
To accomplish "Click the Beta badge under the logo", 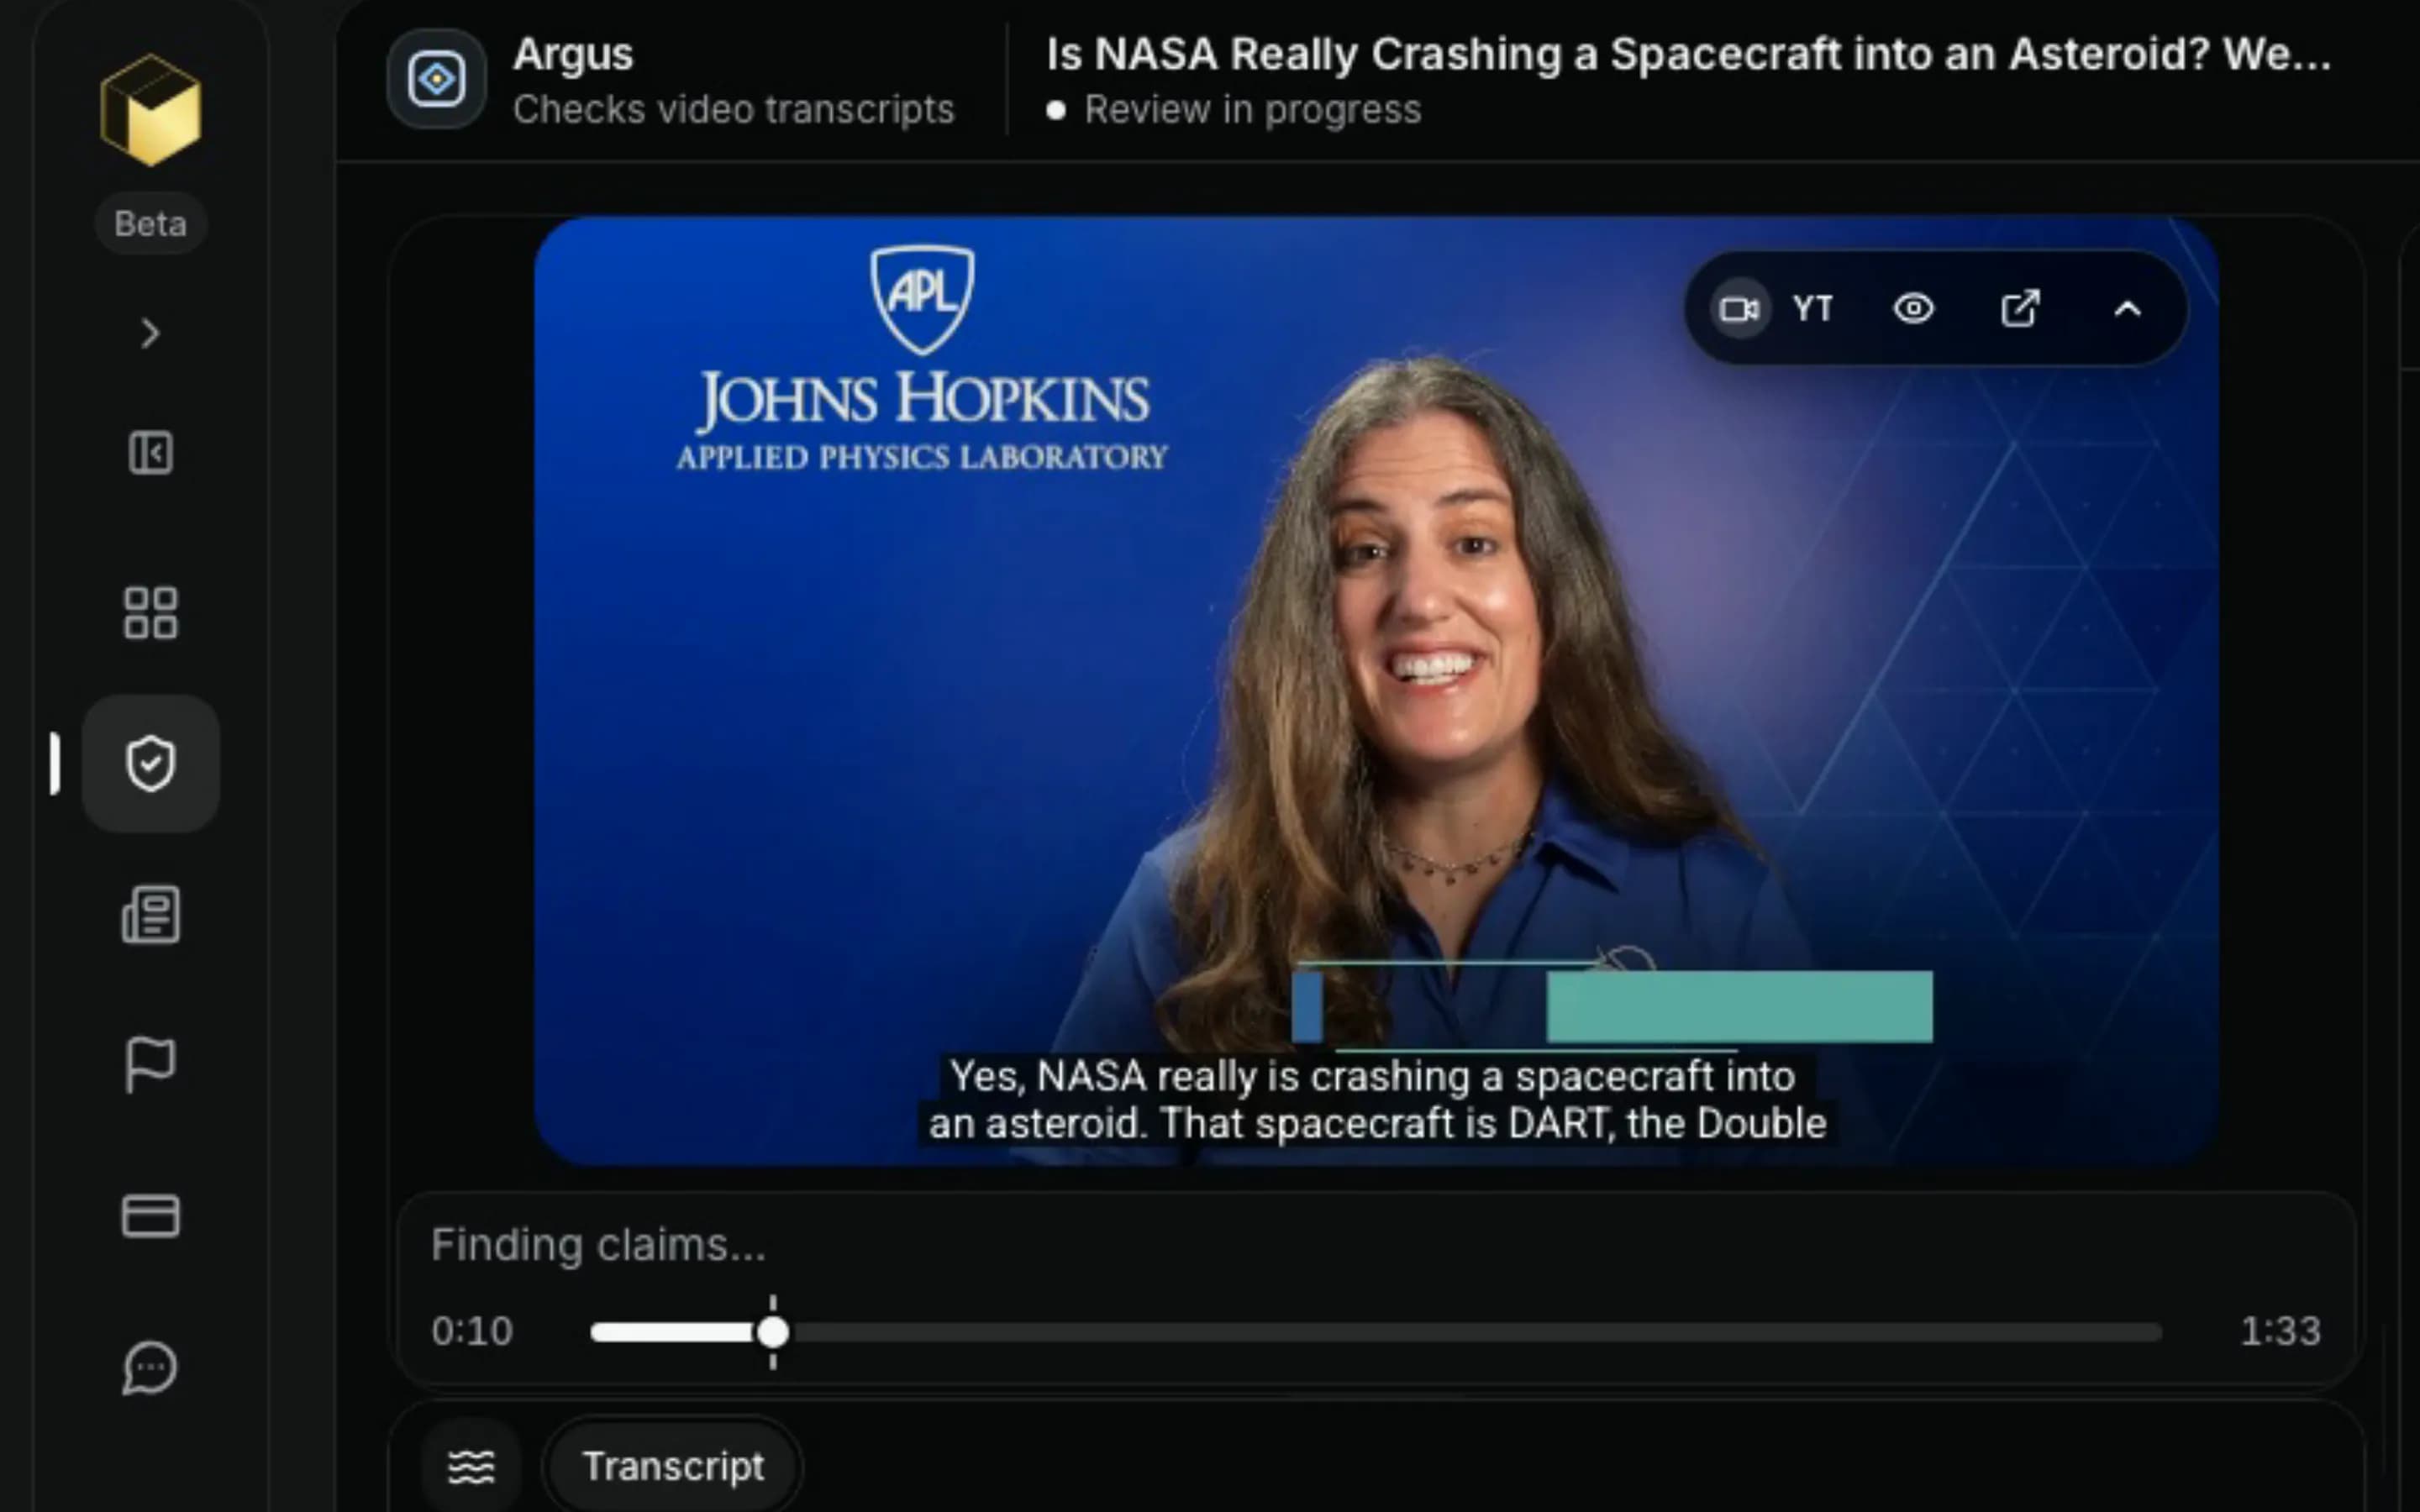I will pos(150,223).
